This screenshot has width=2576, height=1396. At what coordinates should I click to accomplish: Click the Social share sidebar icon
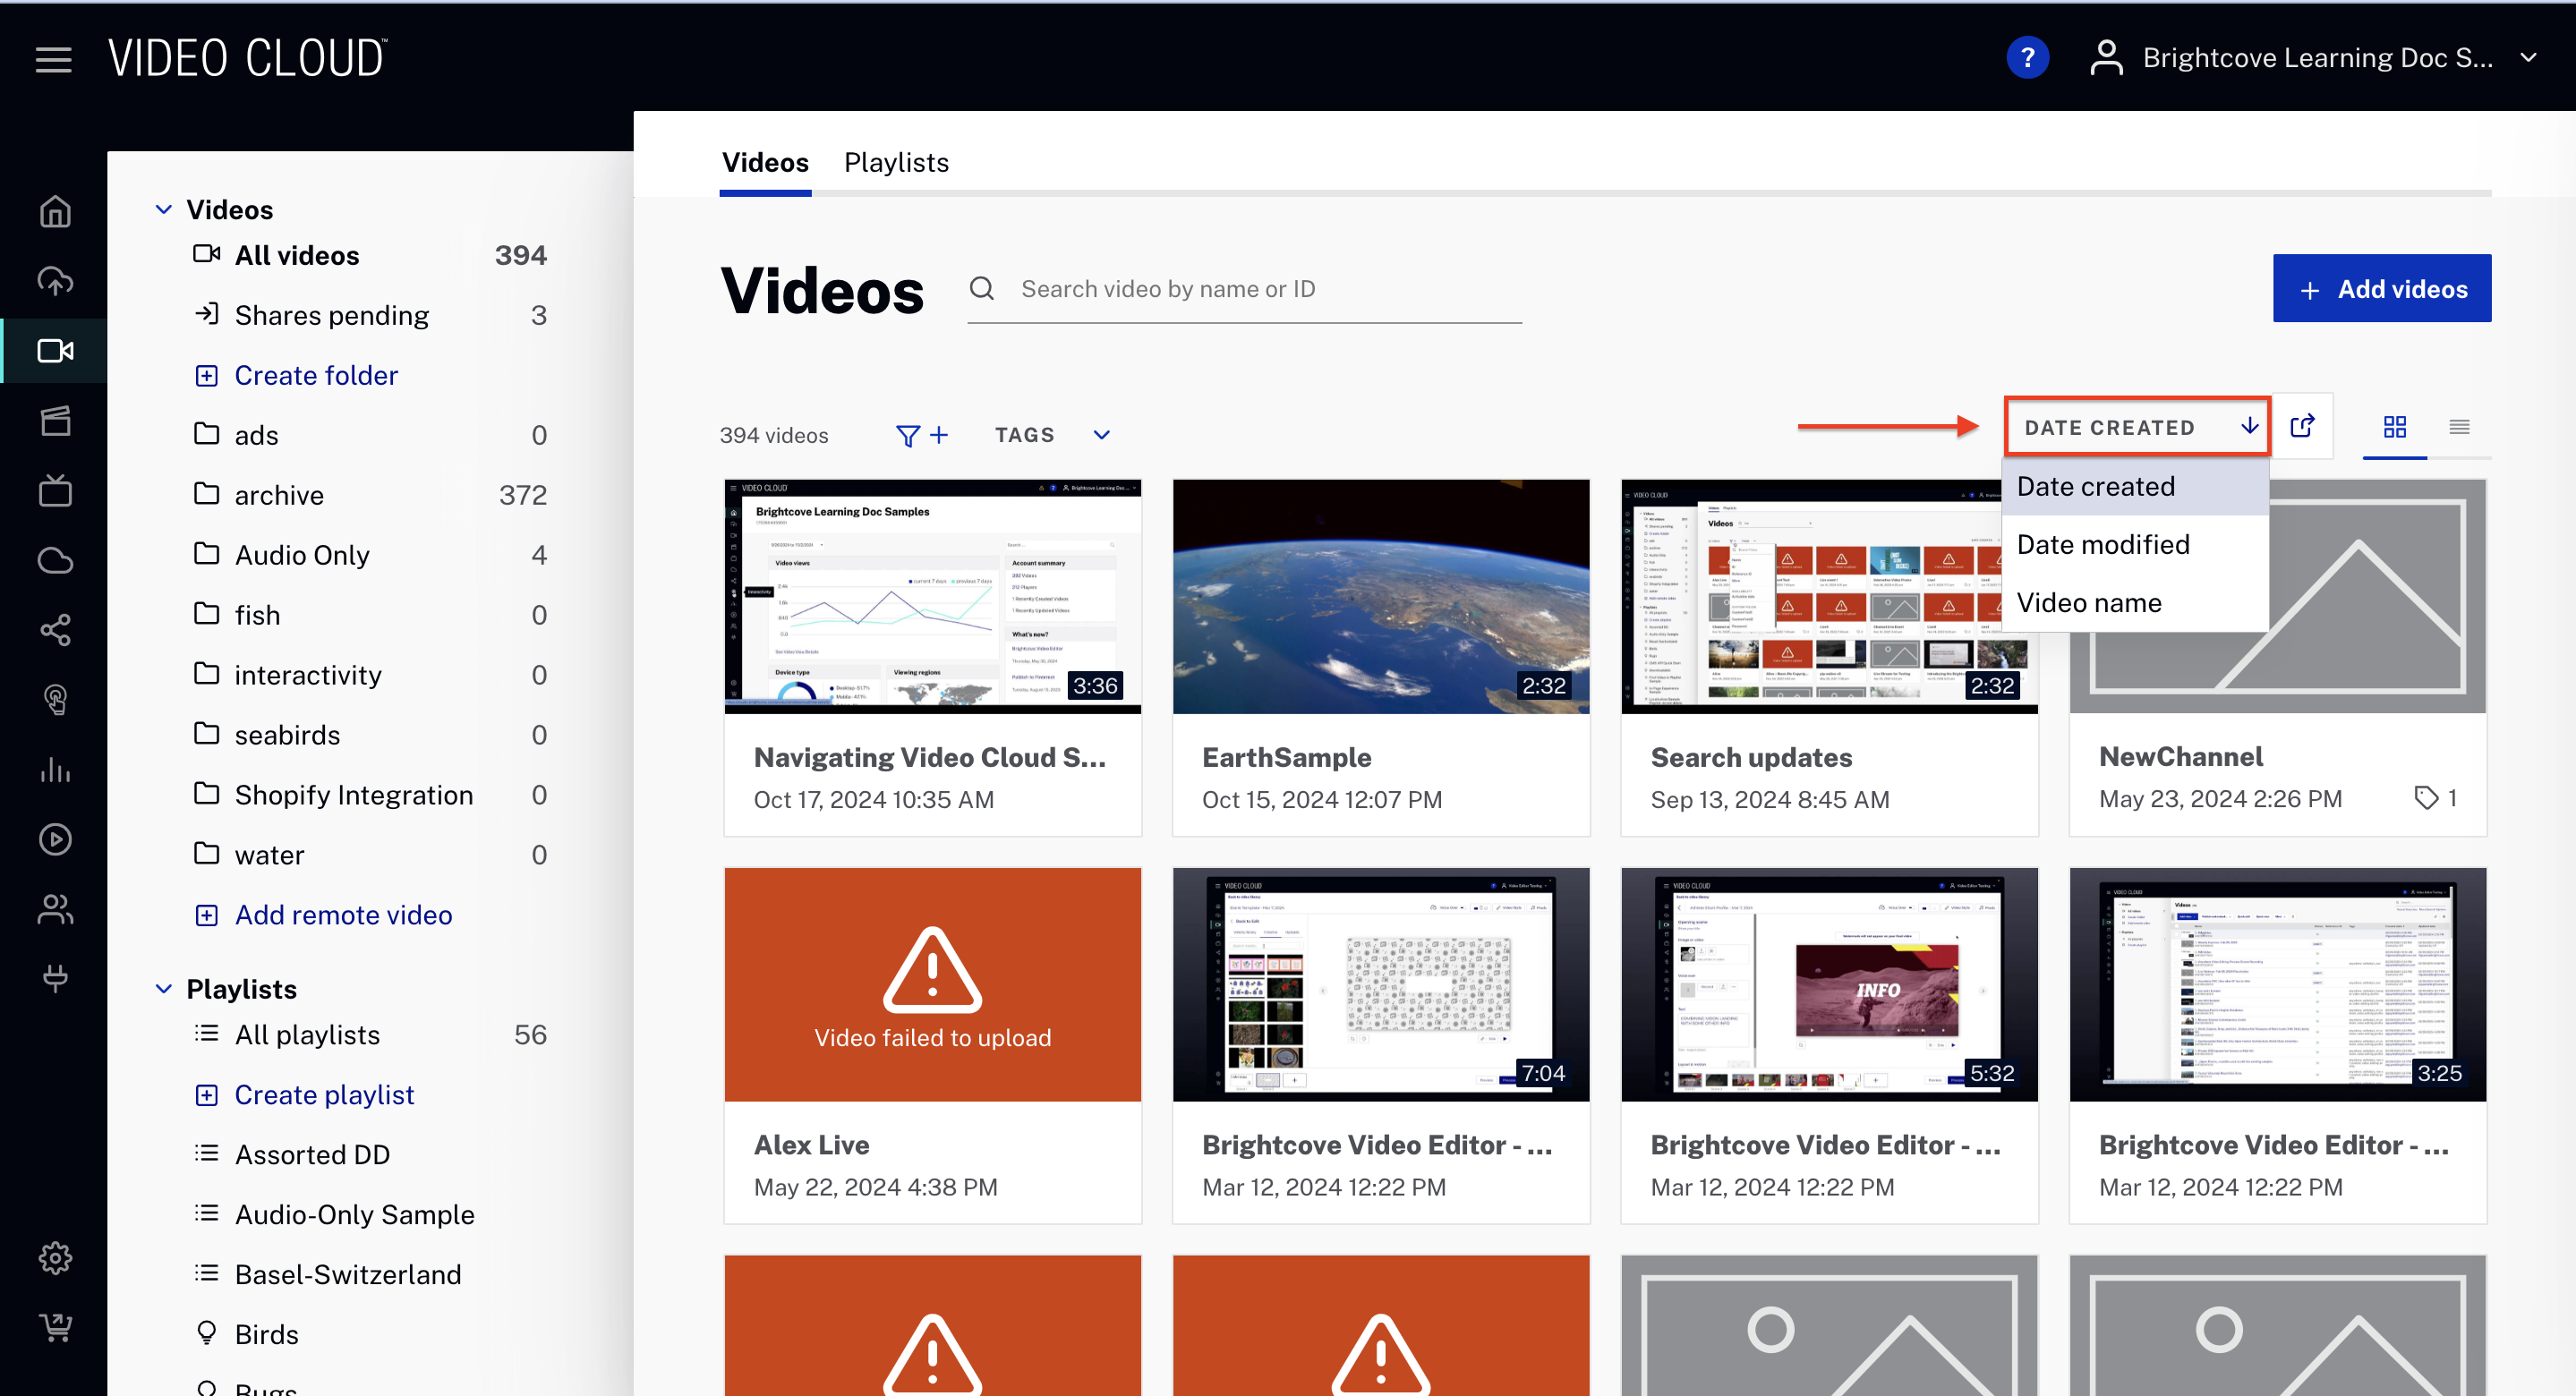pyautogui.click(x=55, y=630)
